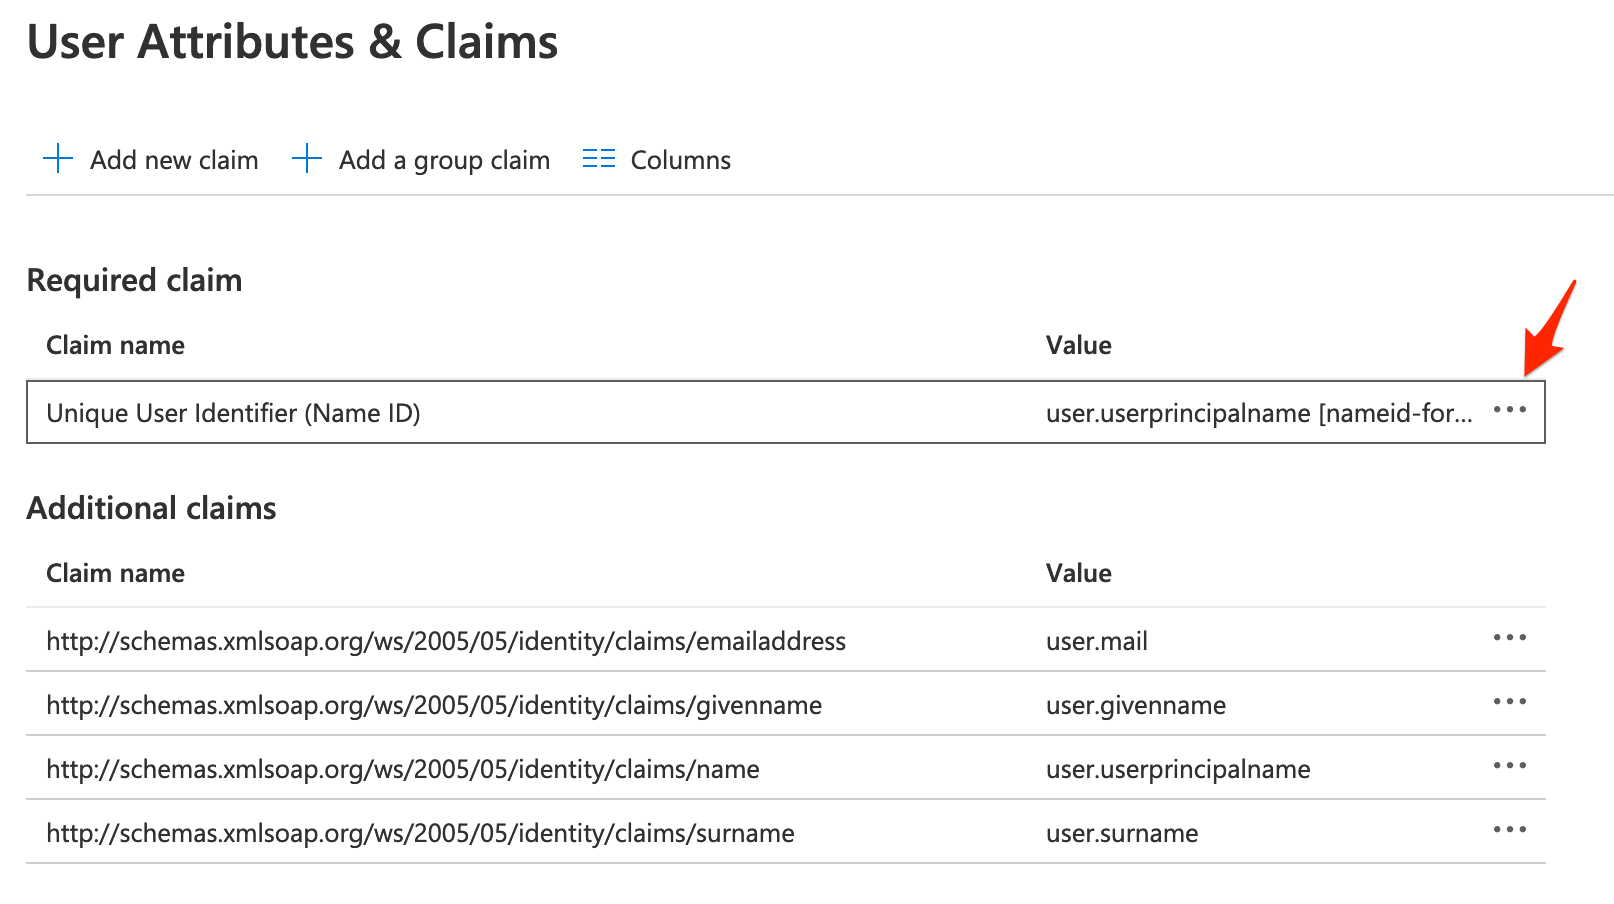Image resolution: width=1614 pixels, height=904 pixels.
Task: Open ellipsis menu for givenname claim
Action: point(1509,703)
